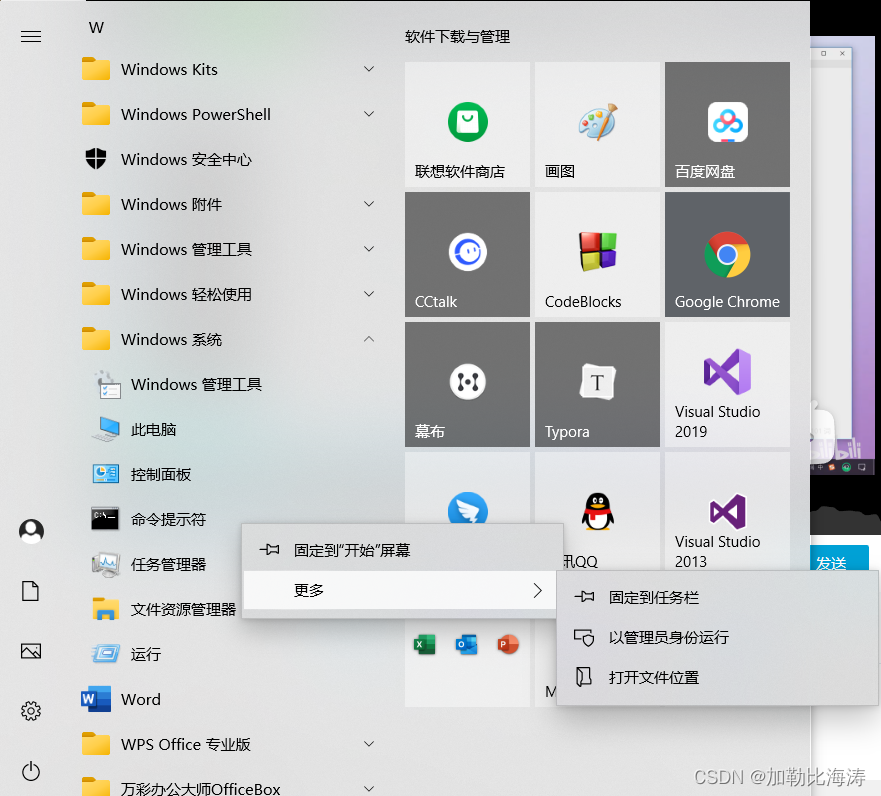Viewport: 881px width, 796px height.
Task: Click the user account avatar in sidebar
Action: point(30,531)
